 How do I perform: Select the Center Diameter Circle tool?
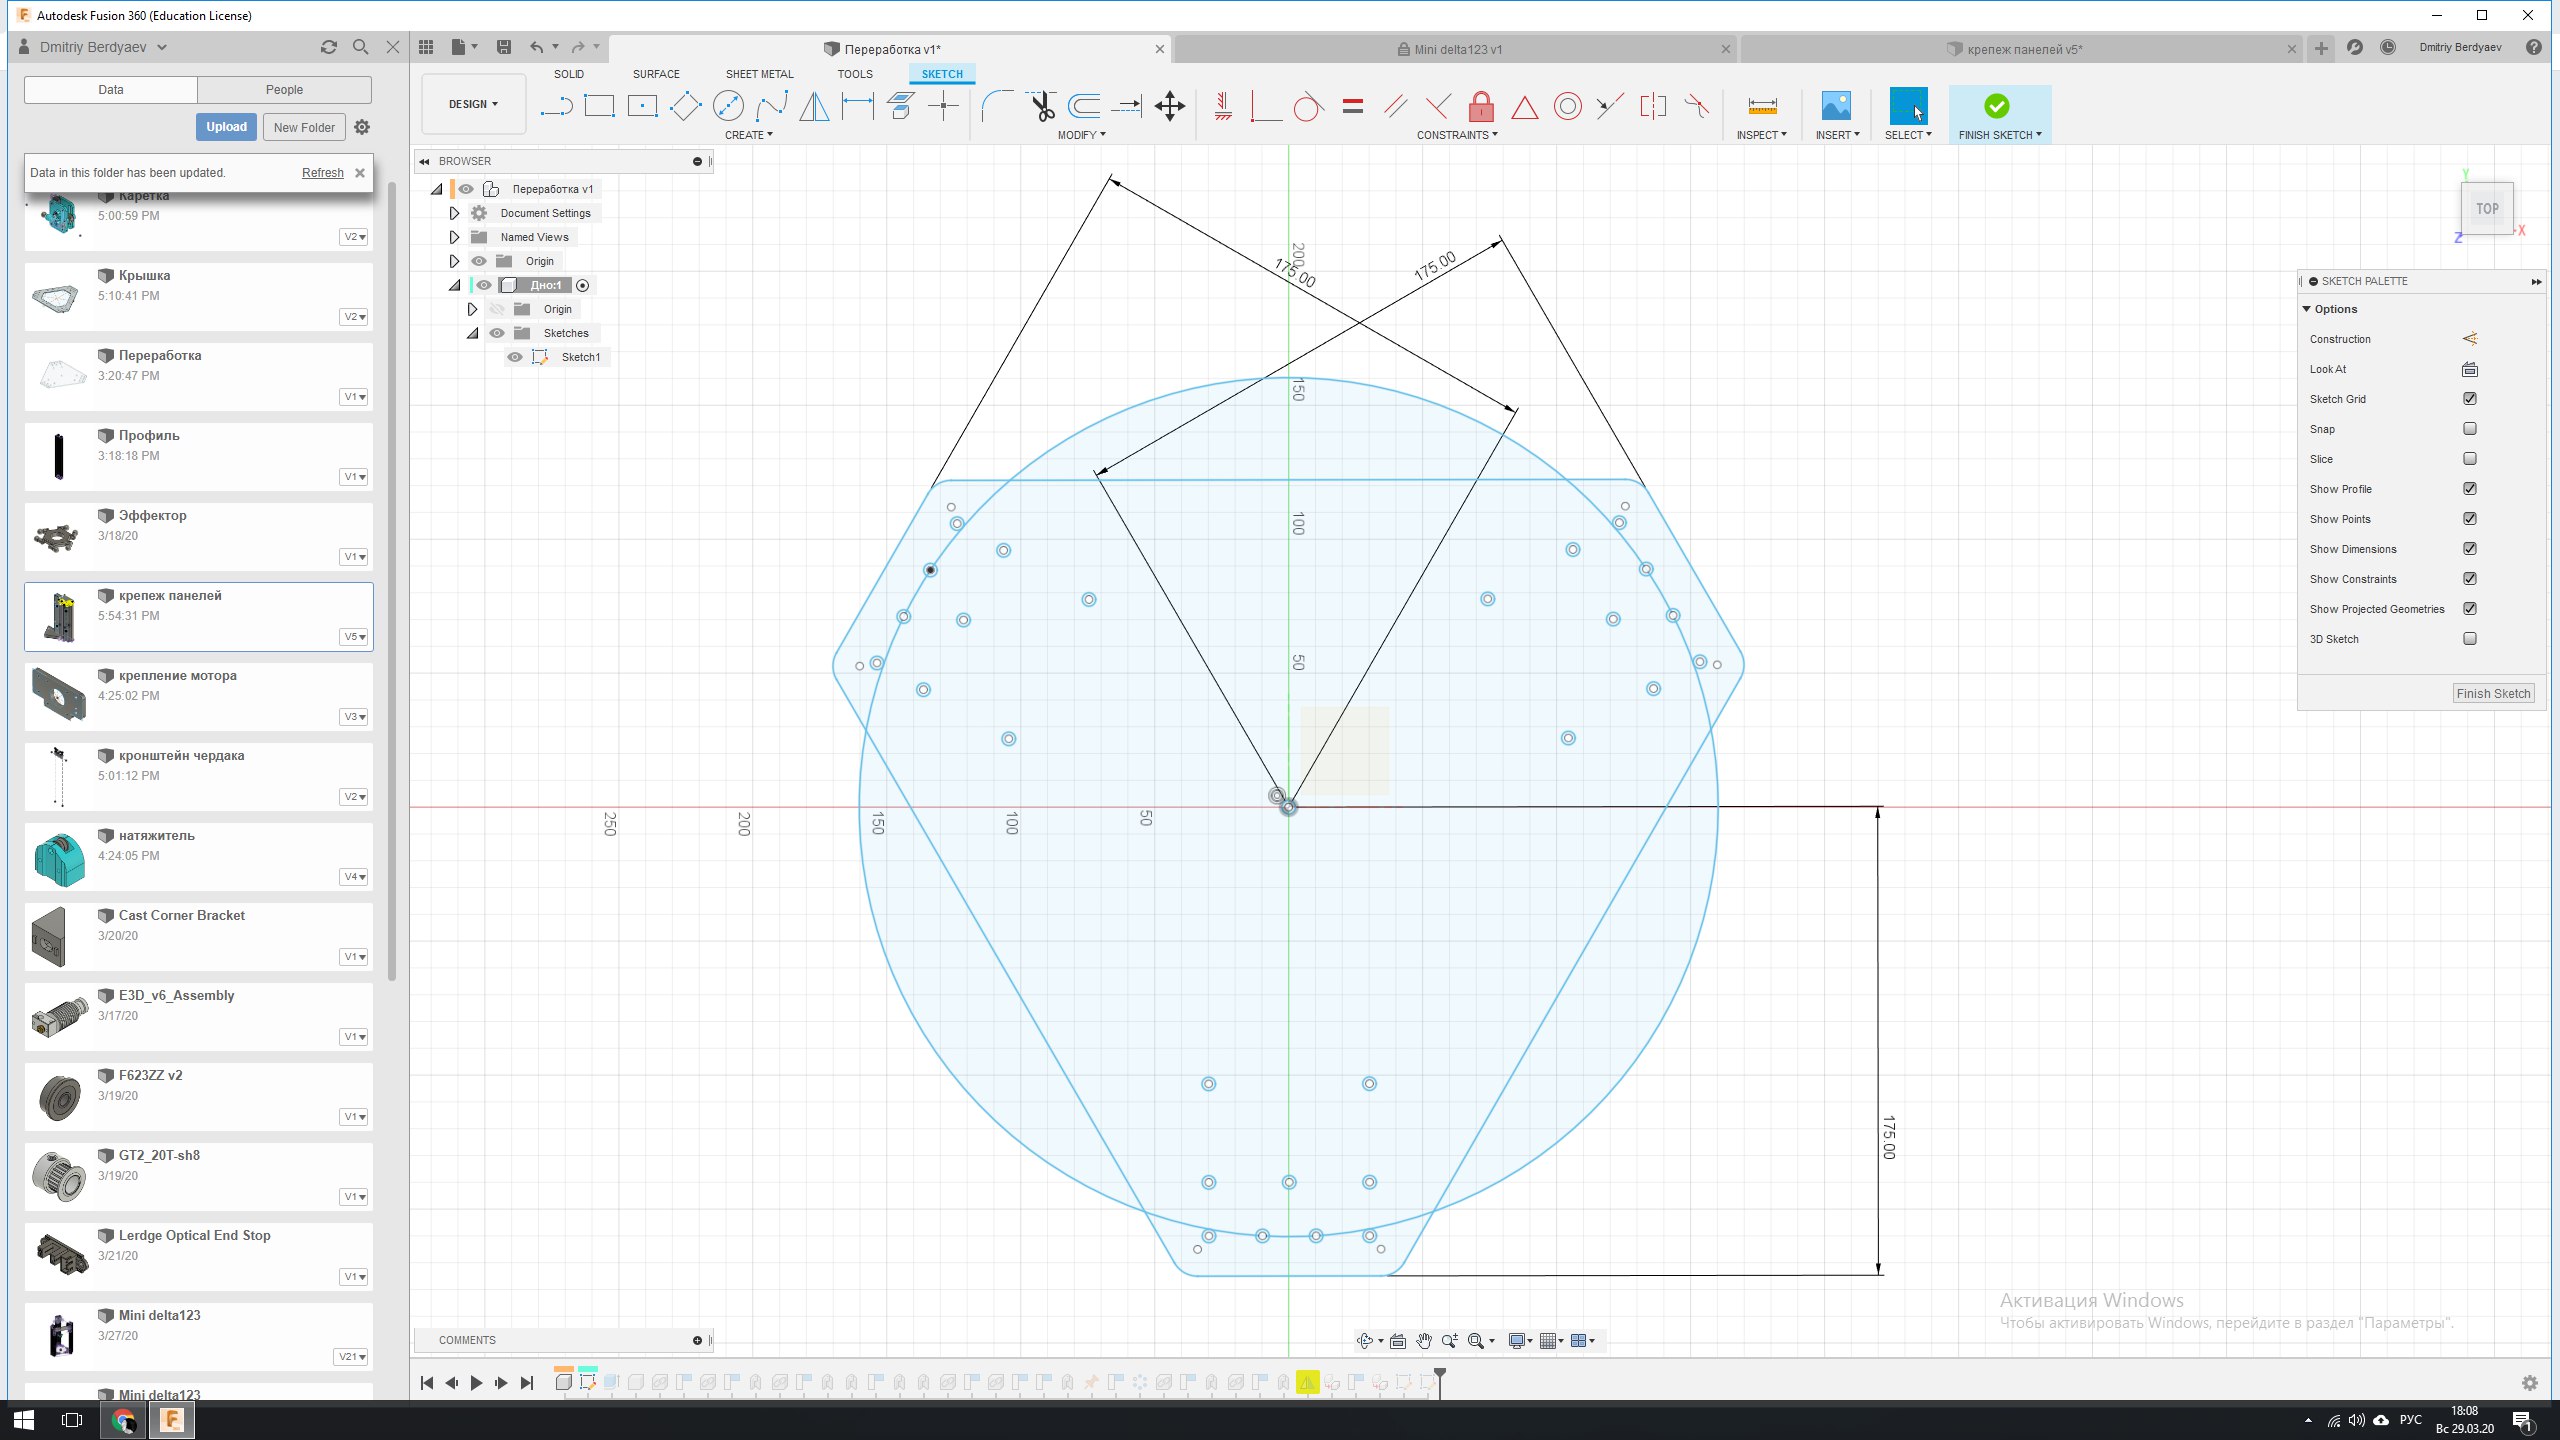point(728,106)
